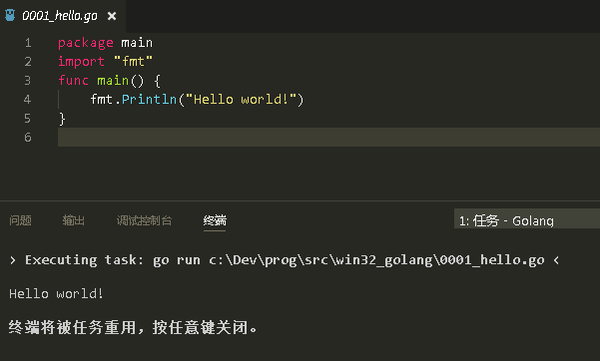Click the "Hello world!" string literal
Viewport: 600px width, 361px height.
click(241, 100)
